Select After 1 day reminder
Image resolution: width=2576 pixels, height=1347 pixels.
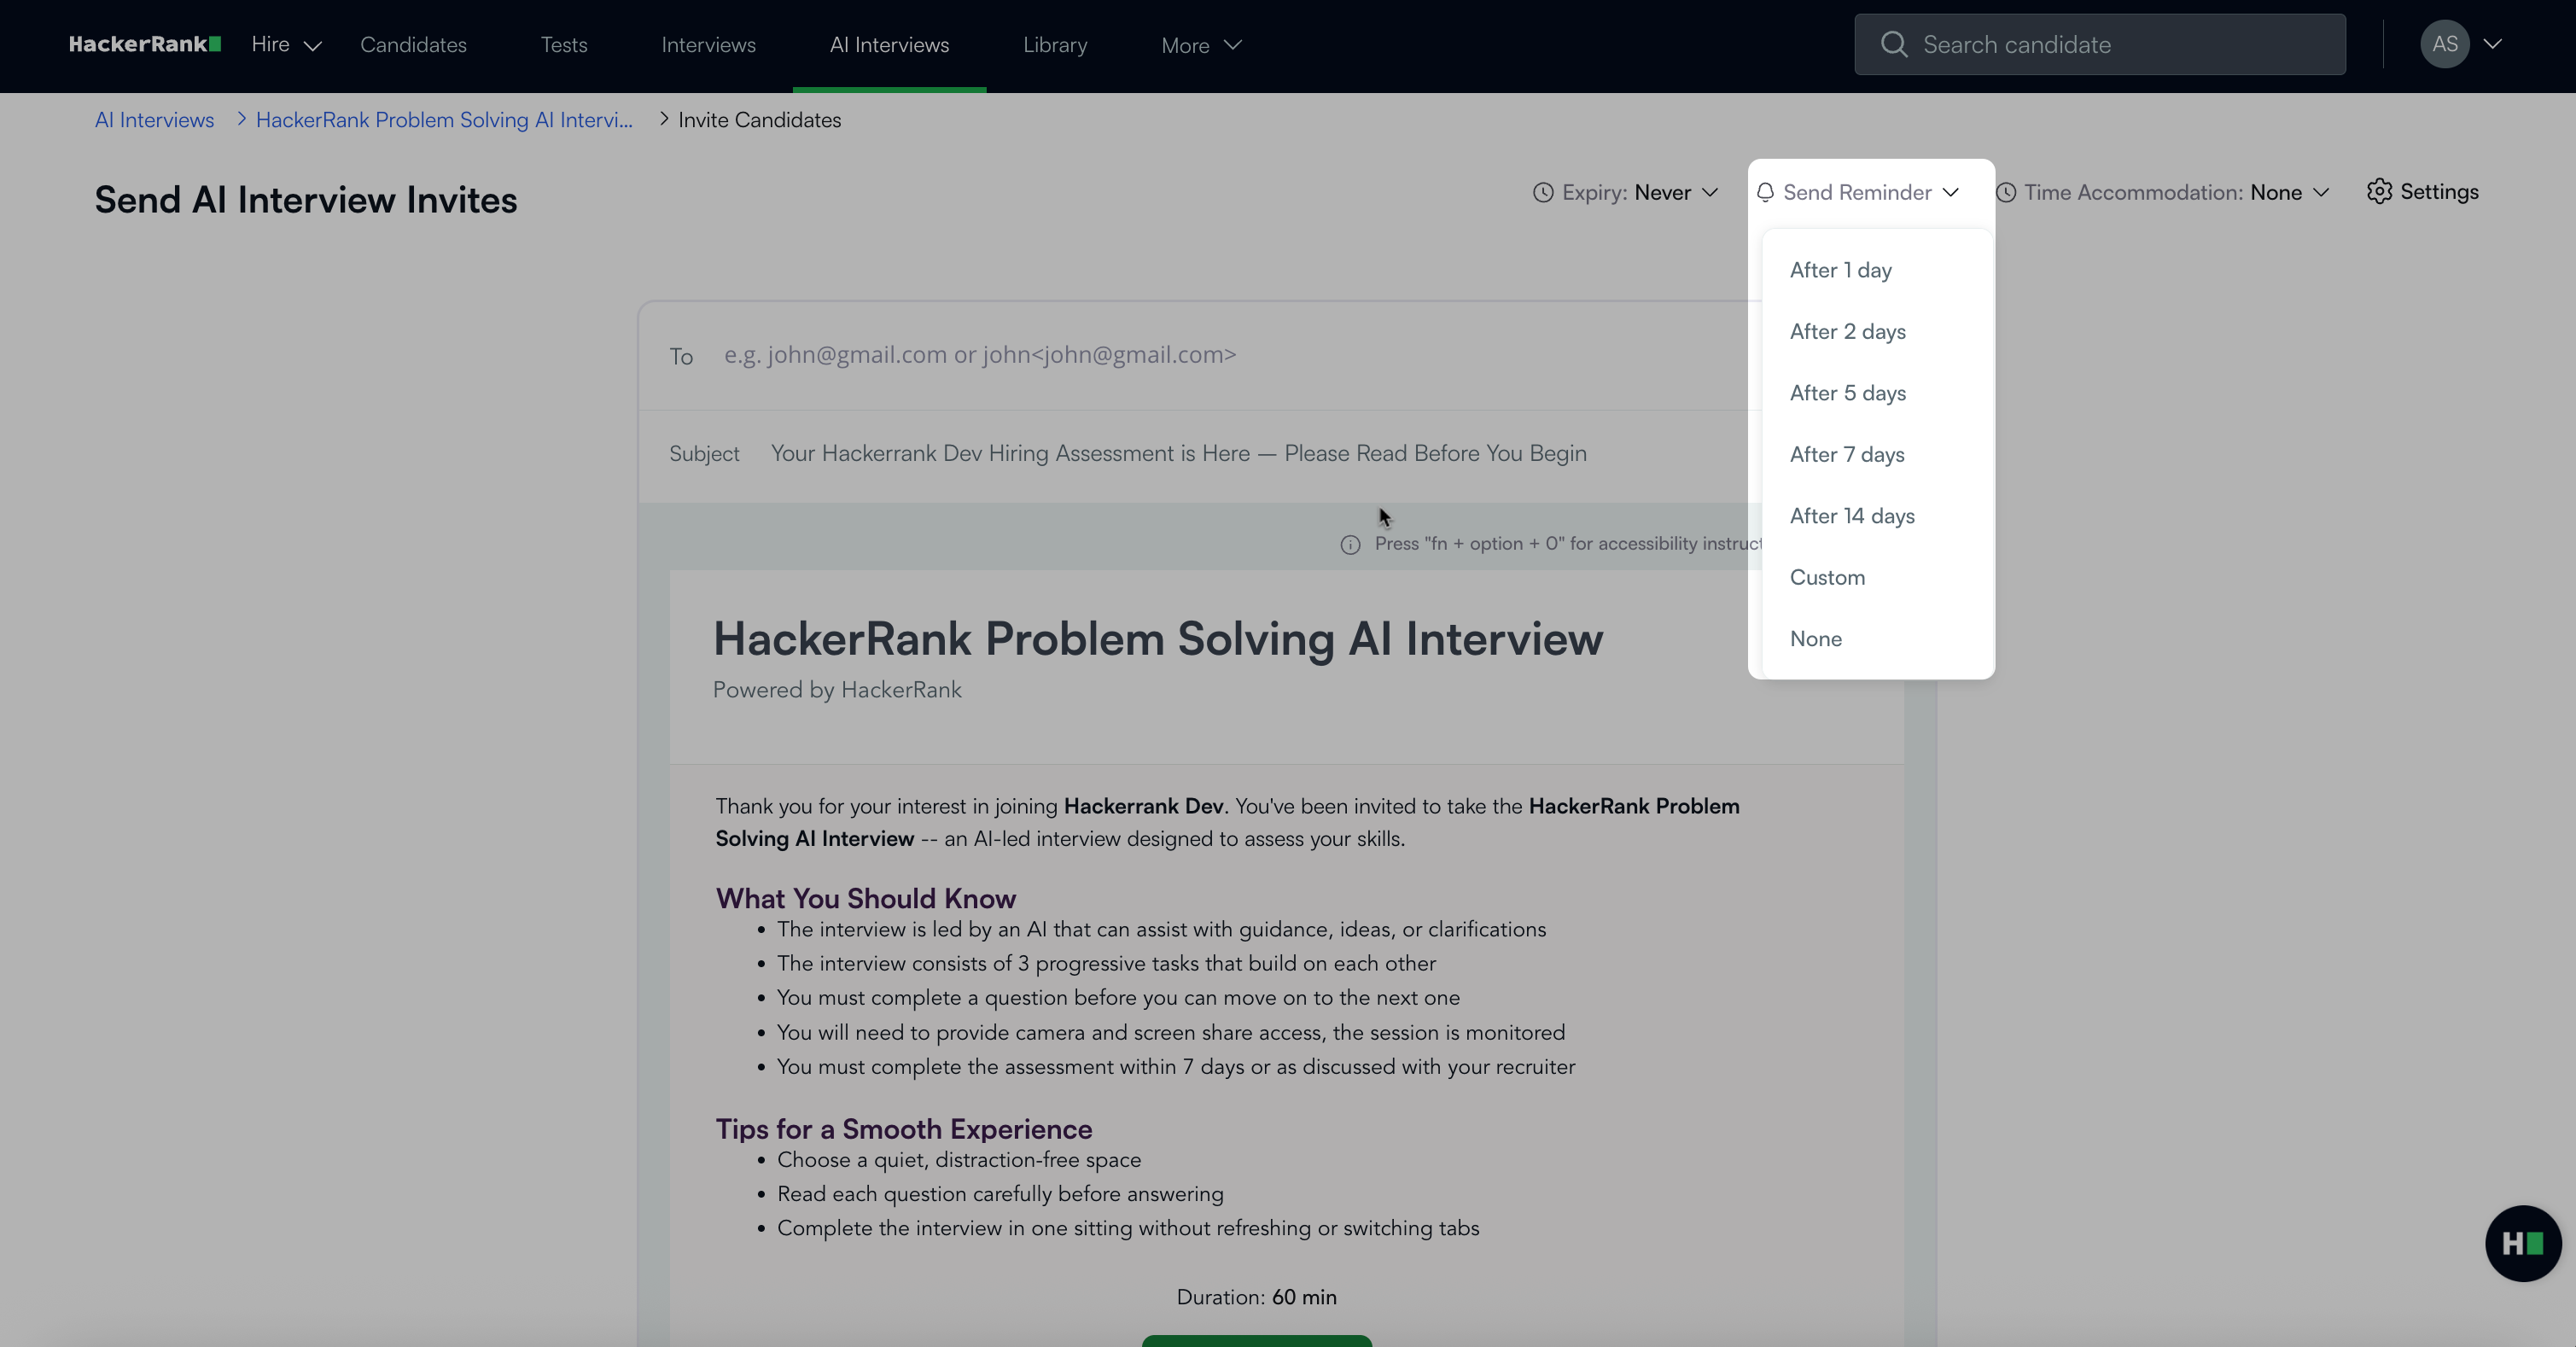(1877, 270)
